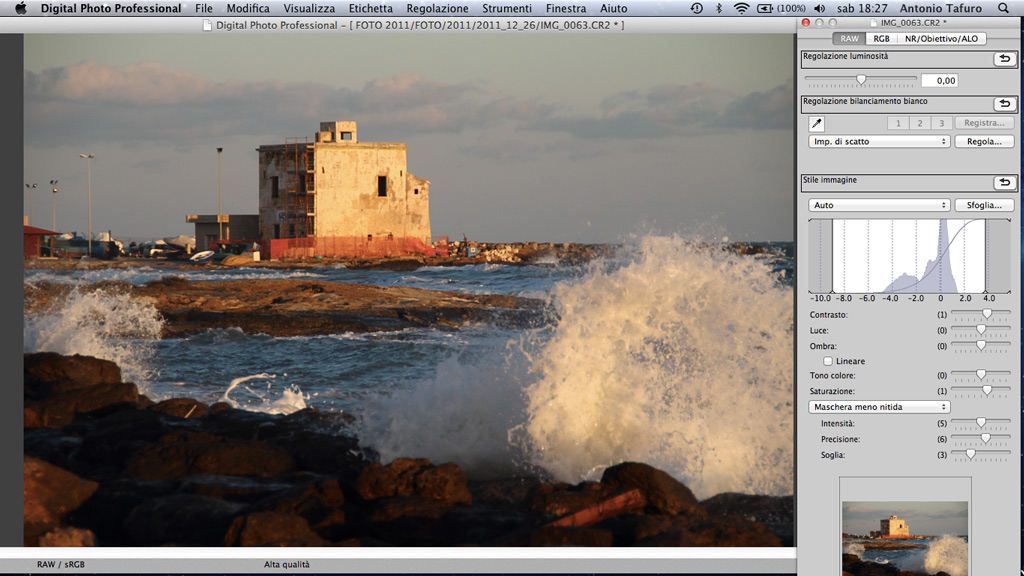This screenshot has height=576, width=1024.
Task: Switch to the RAW tab
Action: tap(849, 39)
